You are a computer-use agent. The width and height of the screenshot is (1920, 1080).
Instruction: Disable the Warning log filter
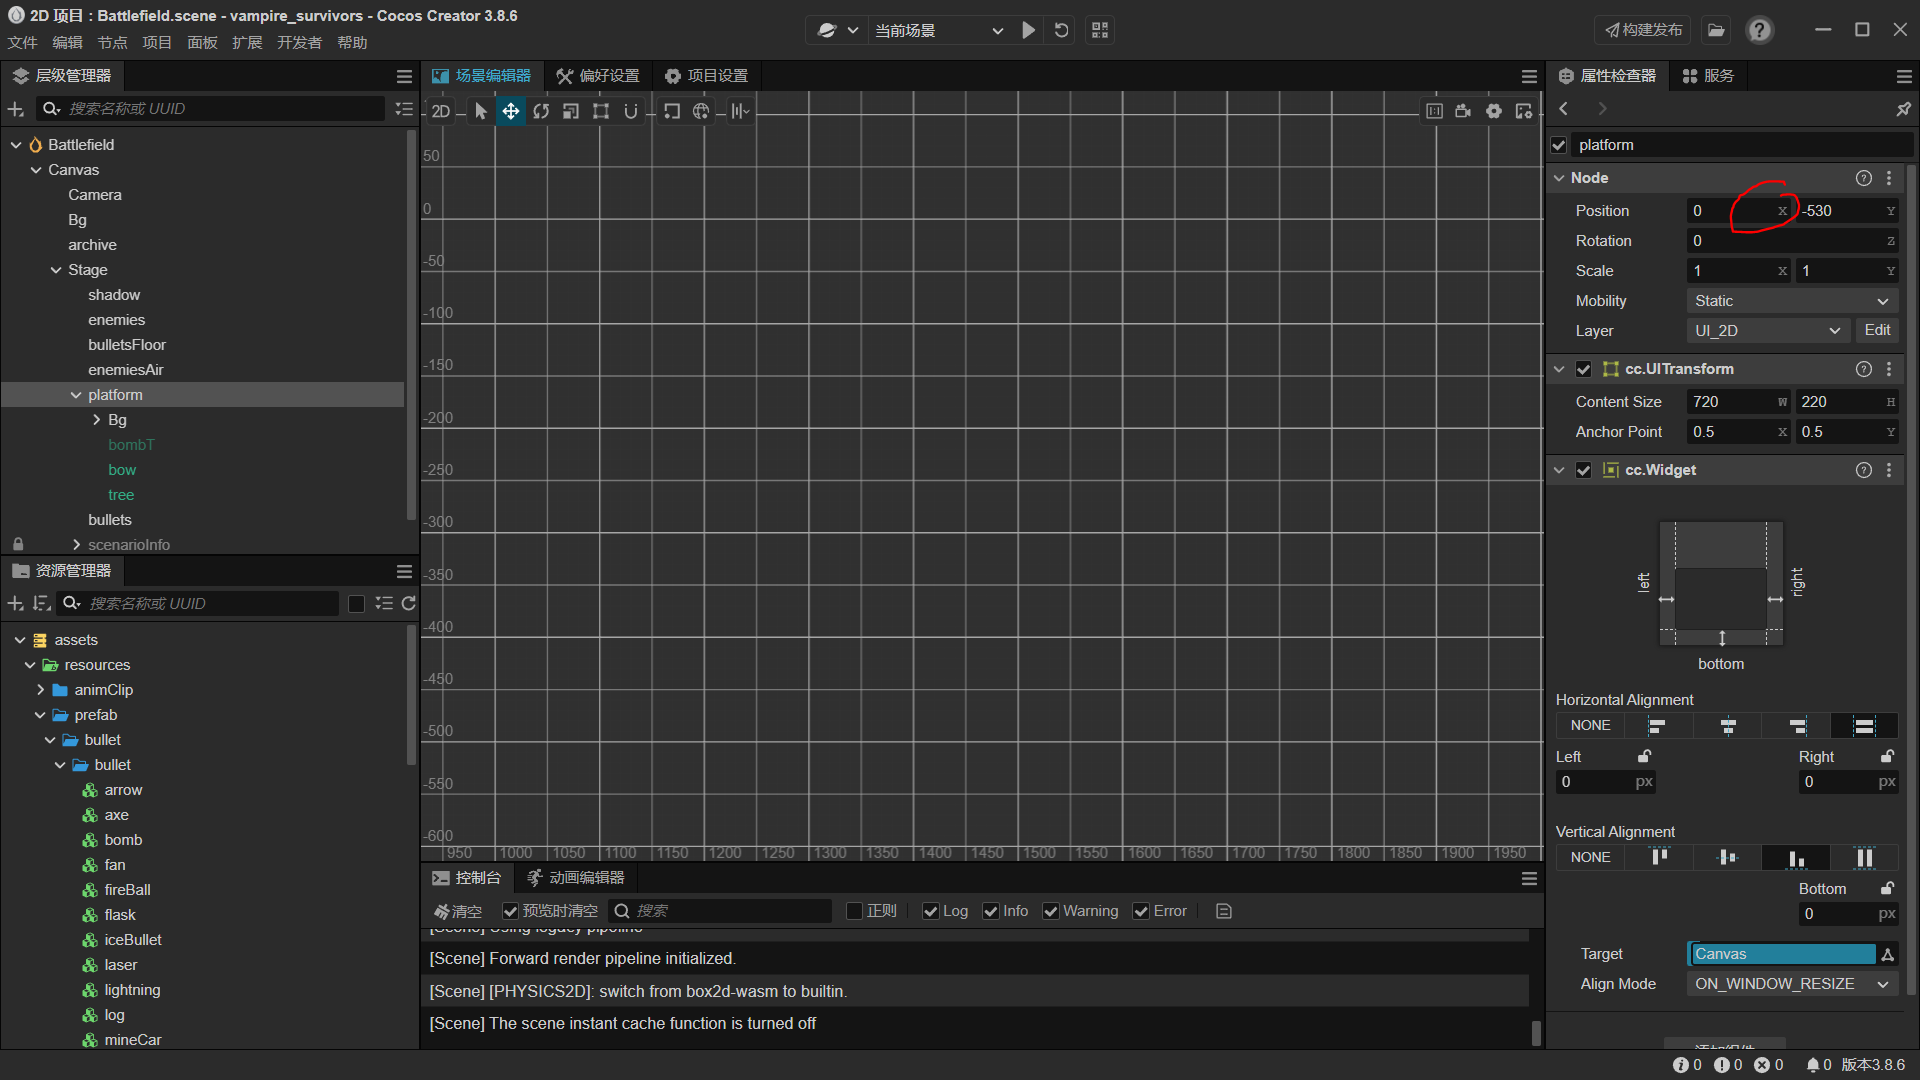[1051, 911]
